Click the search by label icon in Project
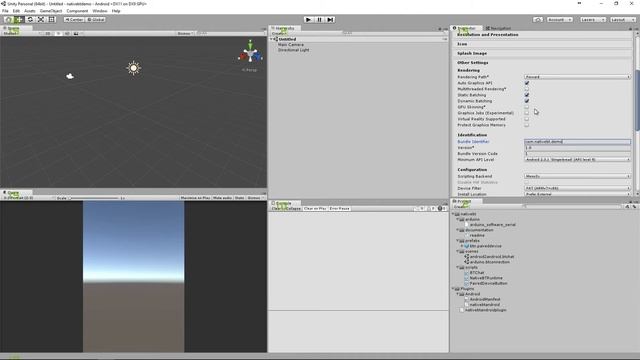This screenshot has width=640, height=360. coord(634,207)
